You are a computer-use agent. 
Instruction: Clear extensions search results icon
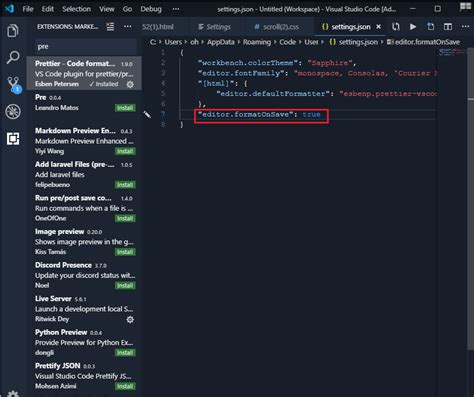click(x=110, y=26)
